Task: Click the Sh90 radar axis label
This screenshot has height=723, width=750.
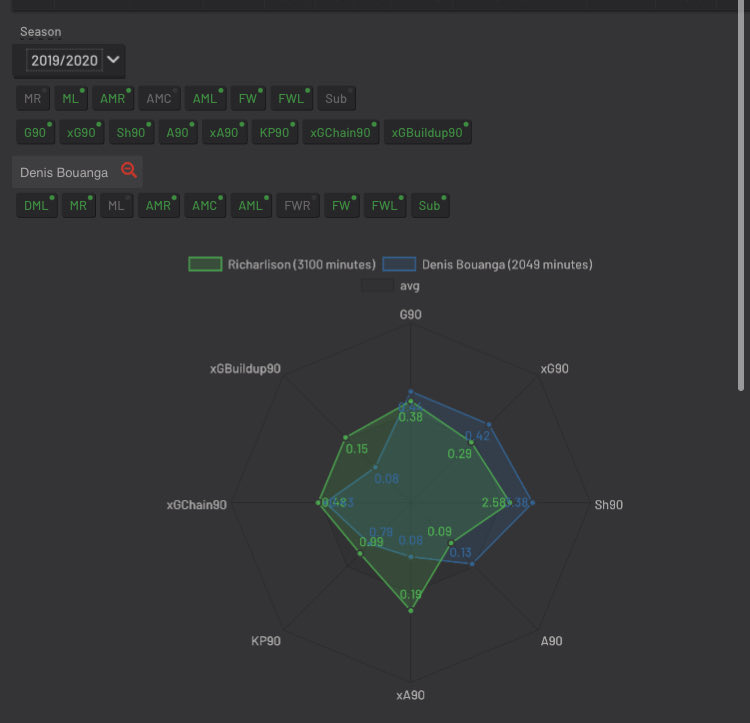Action: point(608,505)
